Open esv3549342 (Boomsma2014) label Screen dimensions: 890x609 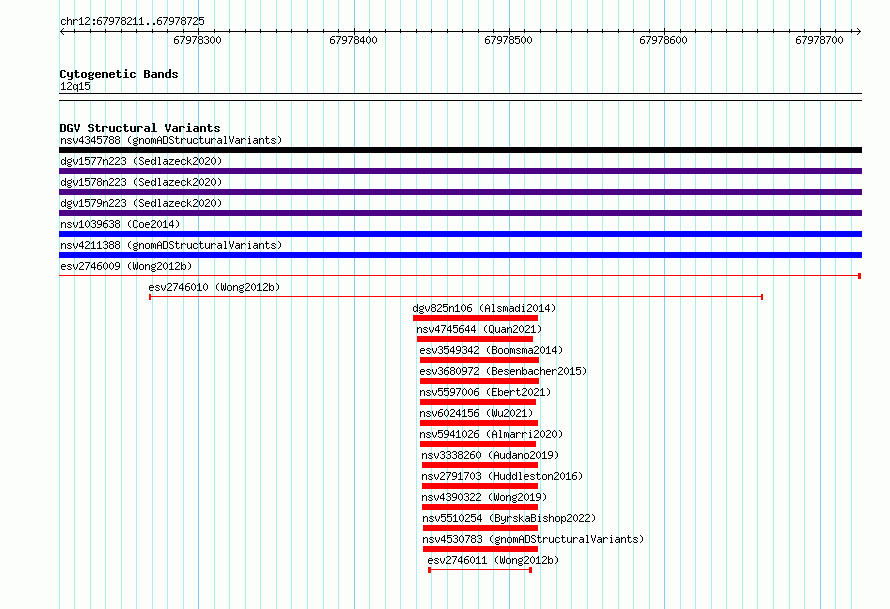(x=491, y=350)
